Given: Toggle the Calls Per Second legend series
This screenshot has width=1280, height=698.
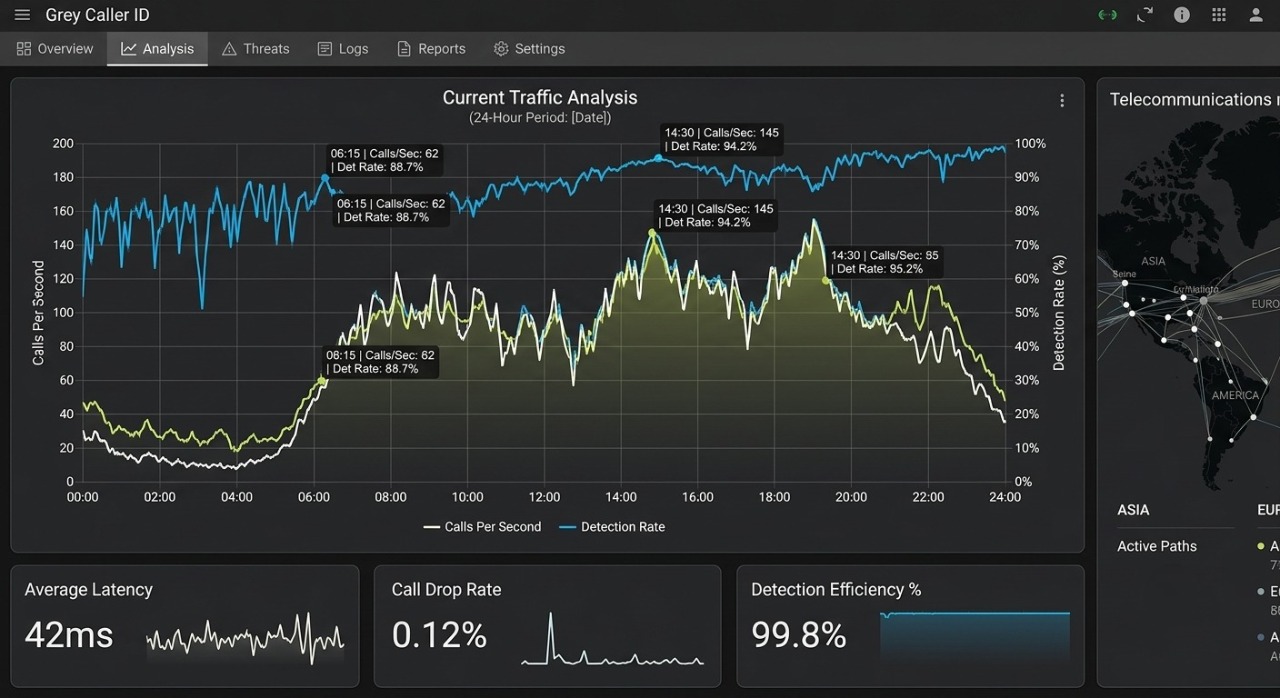Looking at the screenshot, I should (x=482, y=527).
